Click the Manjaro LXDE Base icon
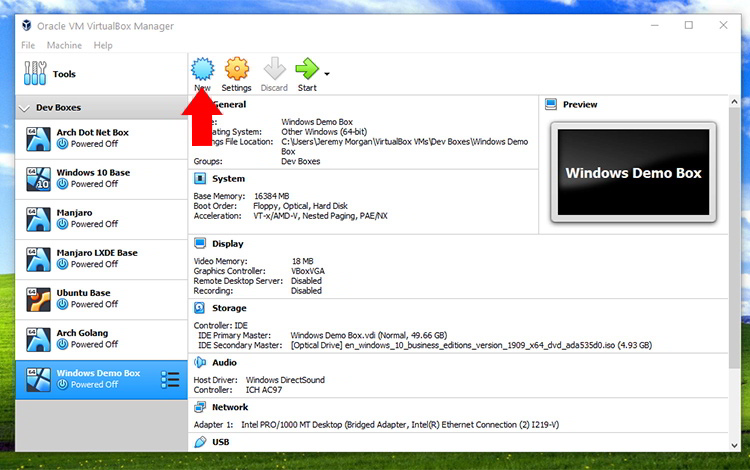 (38, 259)
